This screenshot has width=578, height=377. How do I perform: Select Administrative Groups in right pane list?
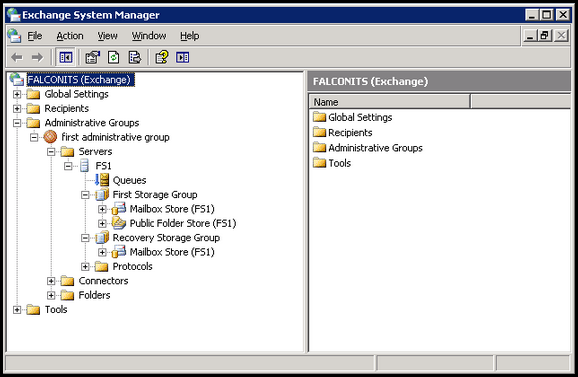[375, 148]
